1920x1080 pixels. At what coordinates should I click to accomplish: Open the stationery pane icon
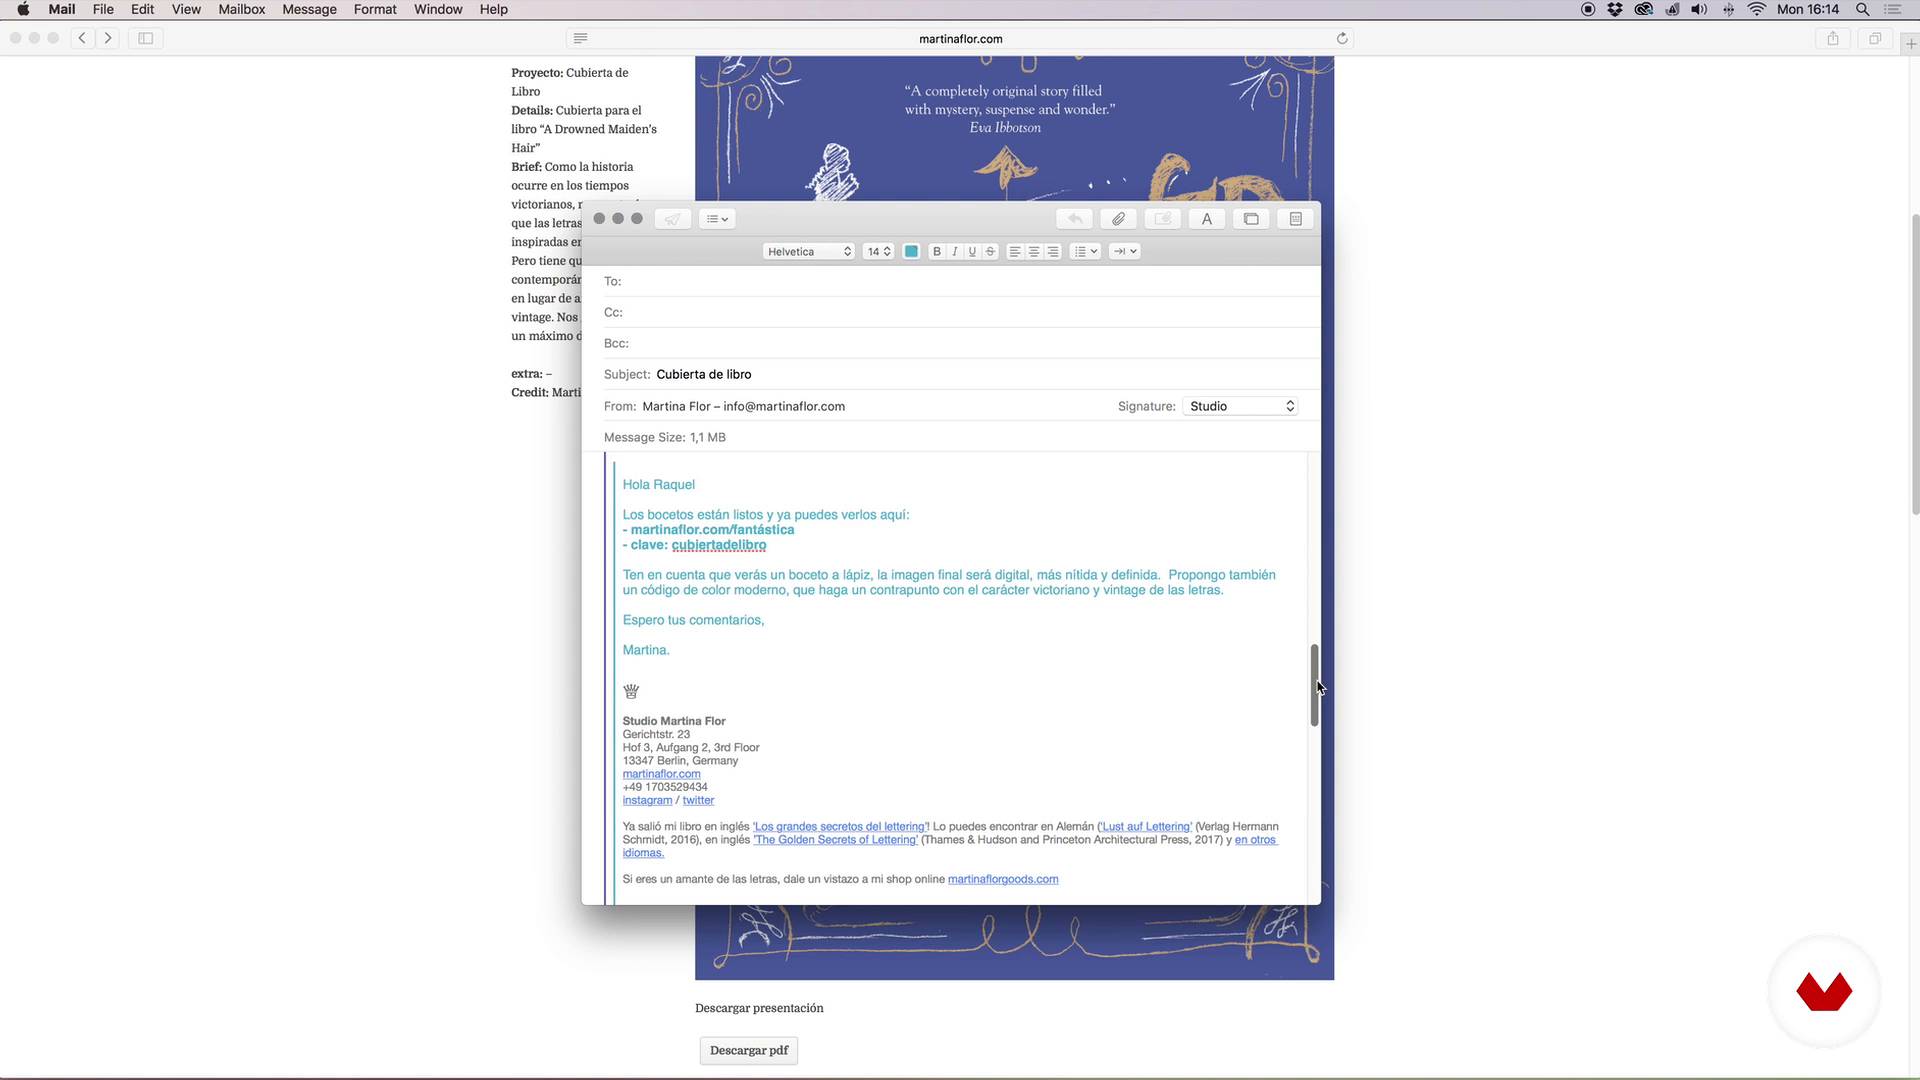[1295, 219]
